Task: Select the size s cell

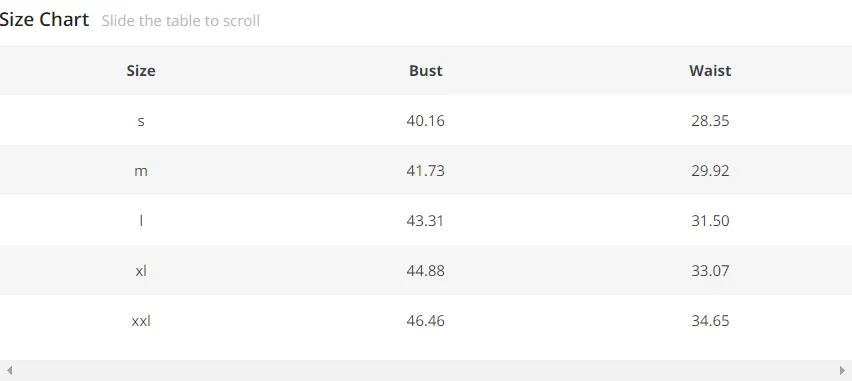Action: coord(141,121)
